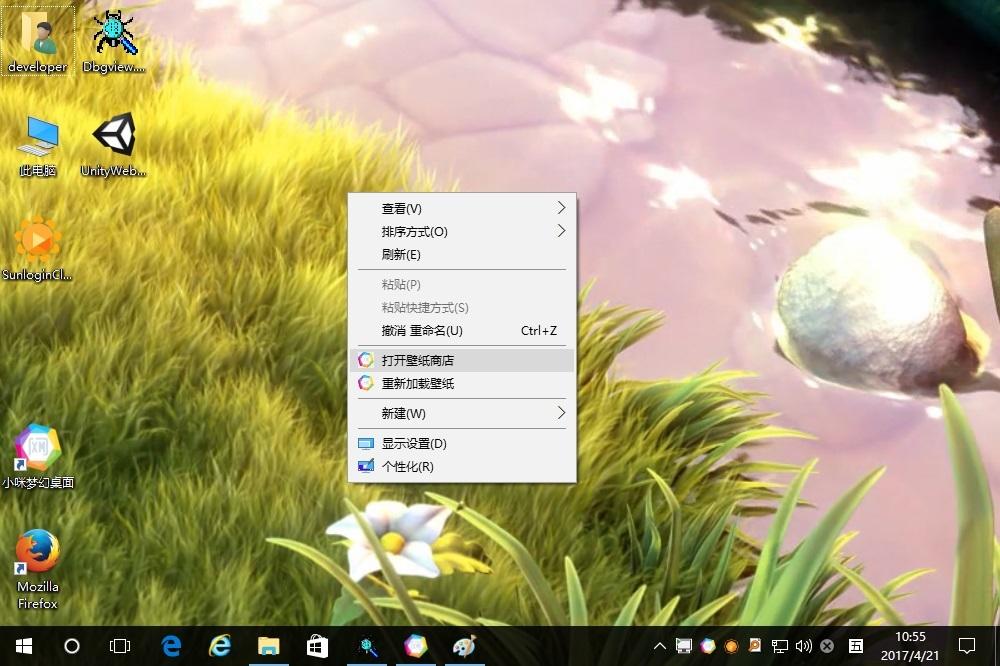Expand the 新建(W) submenu
This screenshot has height=666, width=1000.
(x=462, y=413)
